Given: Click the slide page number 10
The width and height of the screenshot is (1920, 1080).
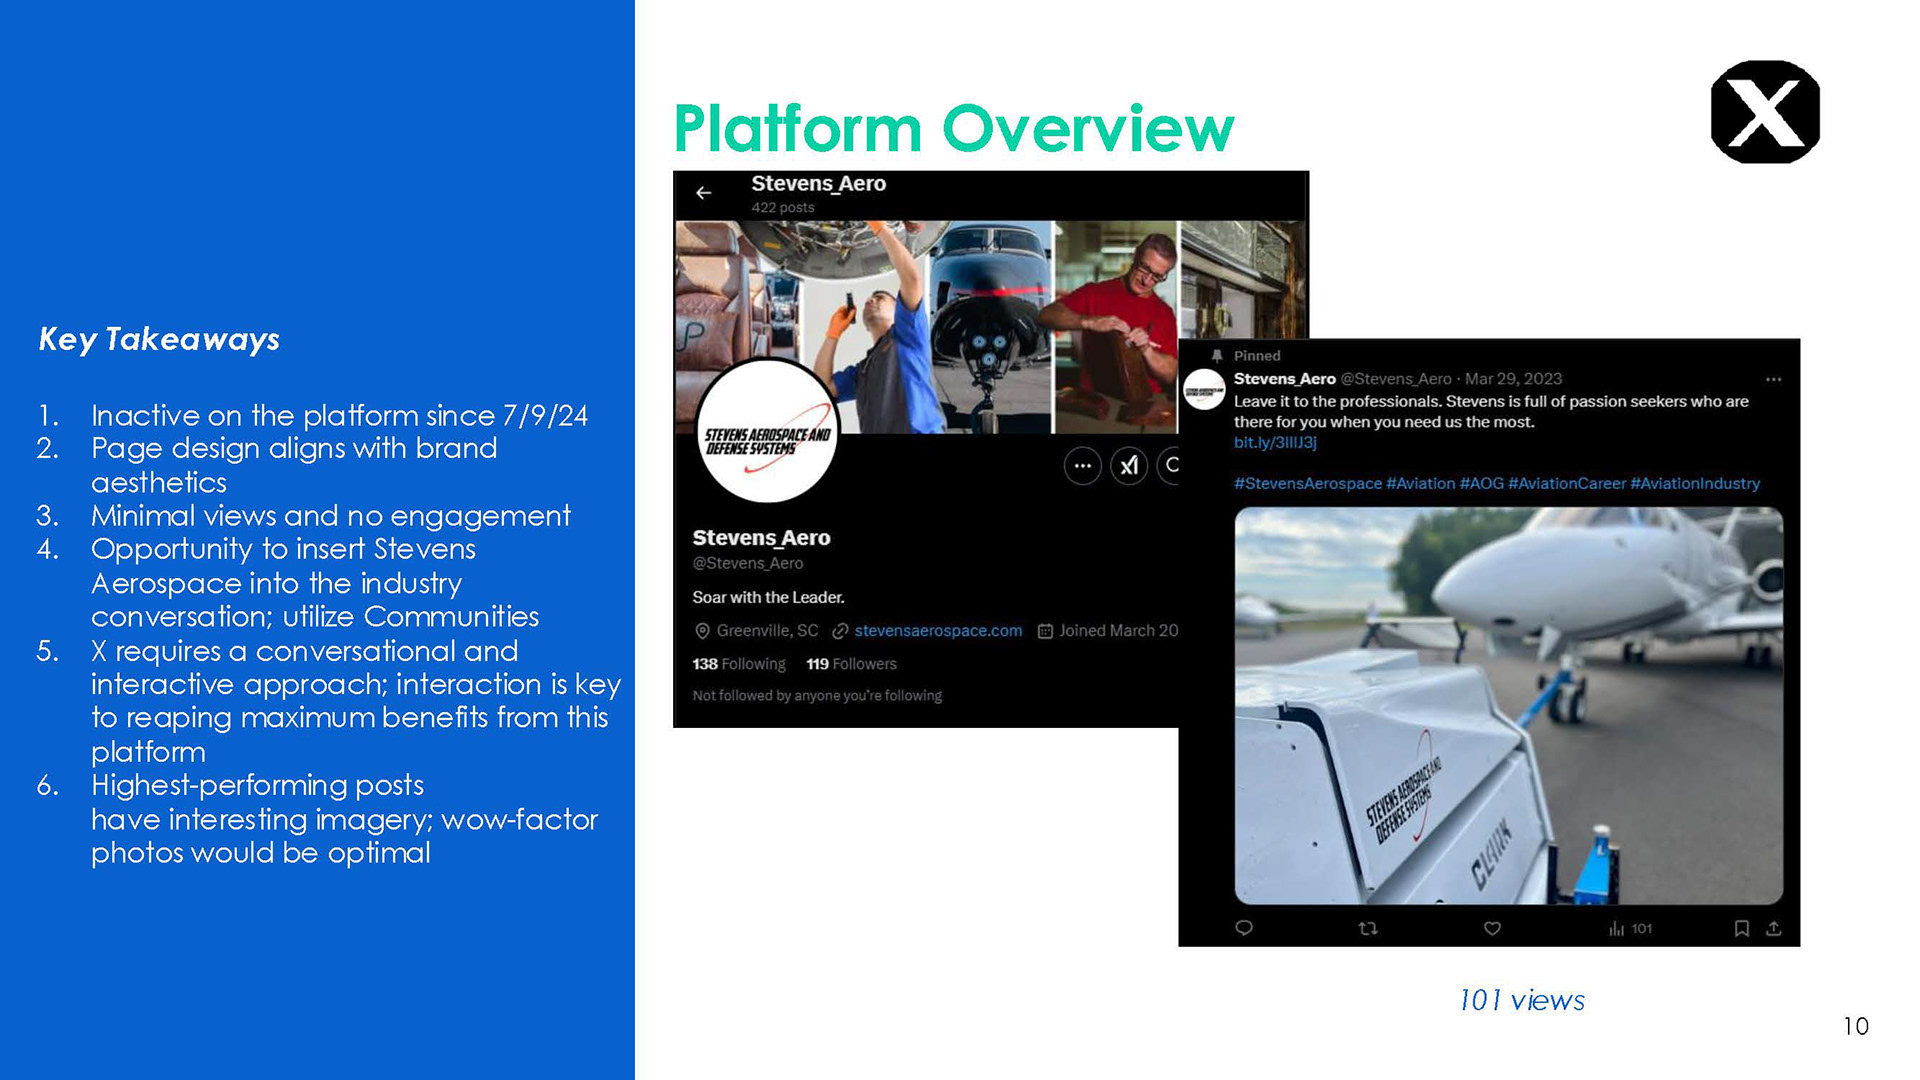Looking at the screenshot, I should coord(1856,1026).
